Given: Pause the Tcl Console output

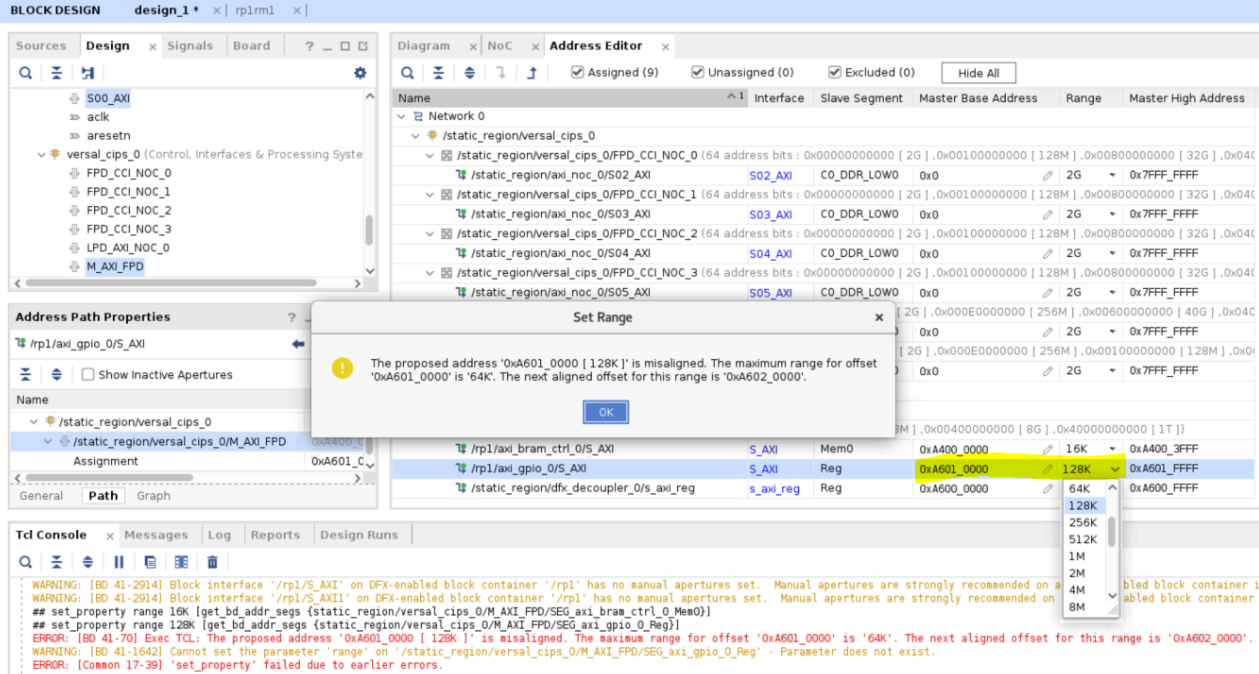Looking at the screenshot, I should (119, 562).
